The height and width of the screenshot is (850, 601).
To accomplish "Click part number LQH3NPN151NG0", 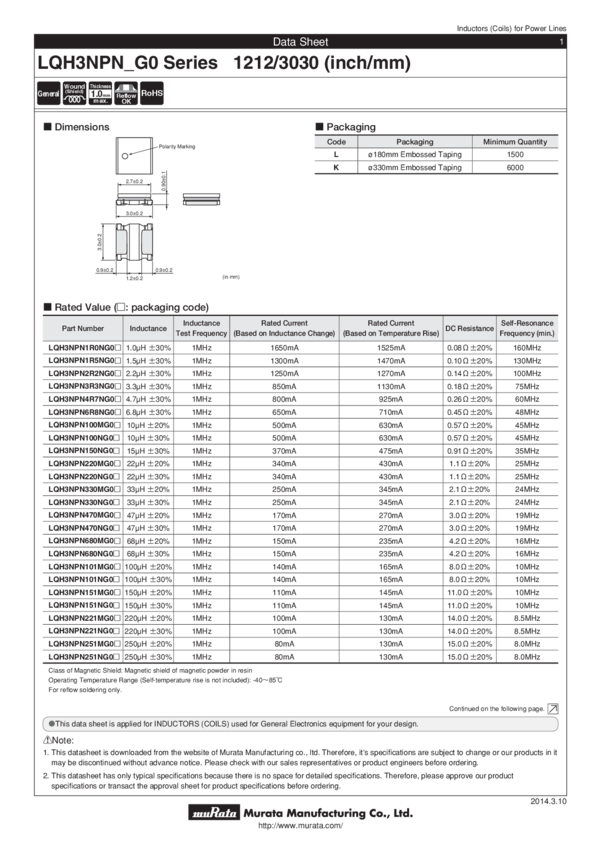I will (83, 605).
